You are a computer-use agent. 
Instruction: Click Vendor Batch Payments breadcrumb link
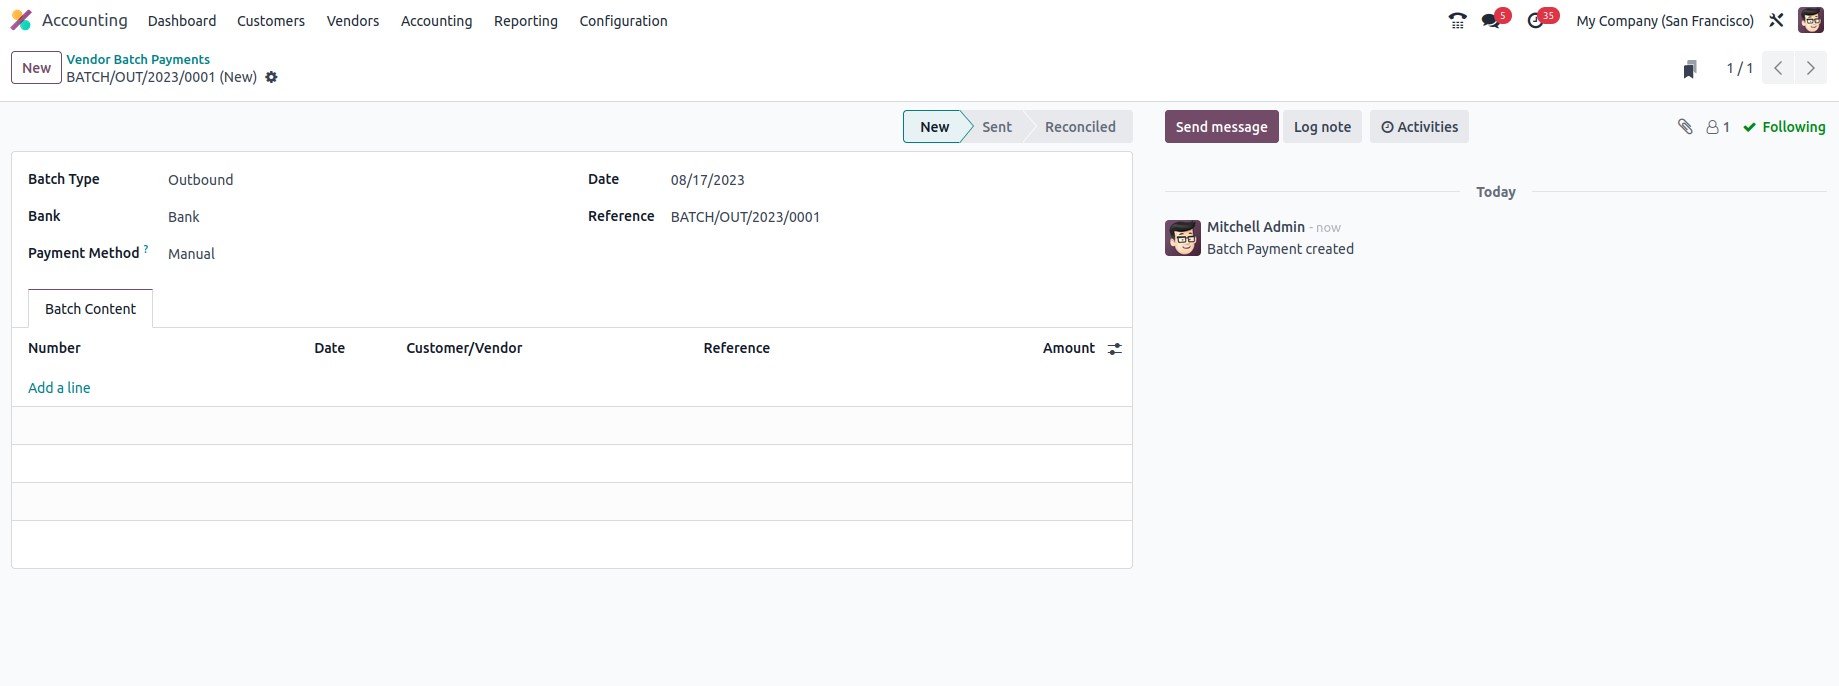138,59
